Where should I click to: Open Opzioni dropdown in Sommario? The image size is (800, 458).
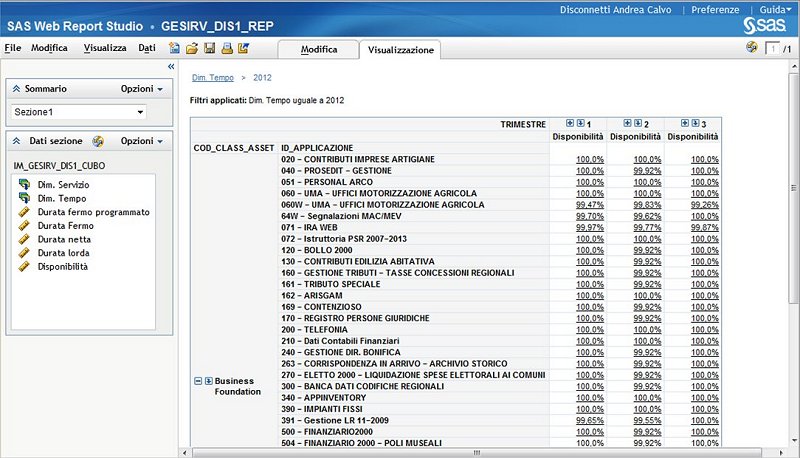pos(141,89)
